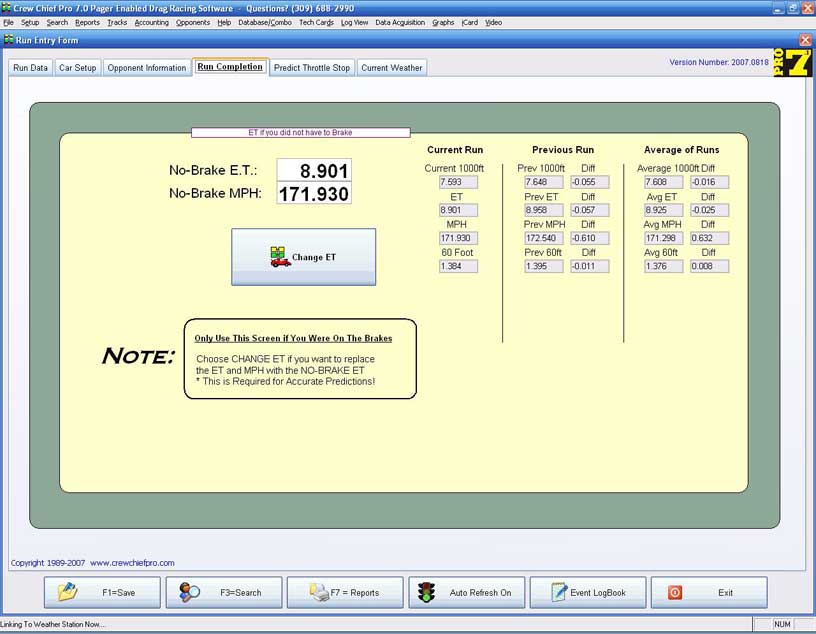This screenshot has height=634, width=816.
Task: Switch to the Current Weather tab
Action: tap(392, 68)
